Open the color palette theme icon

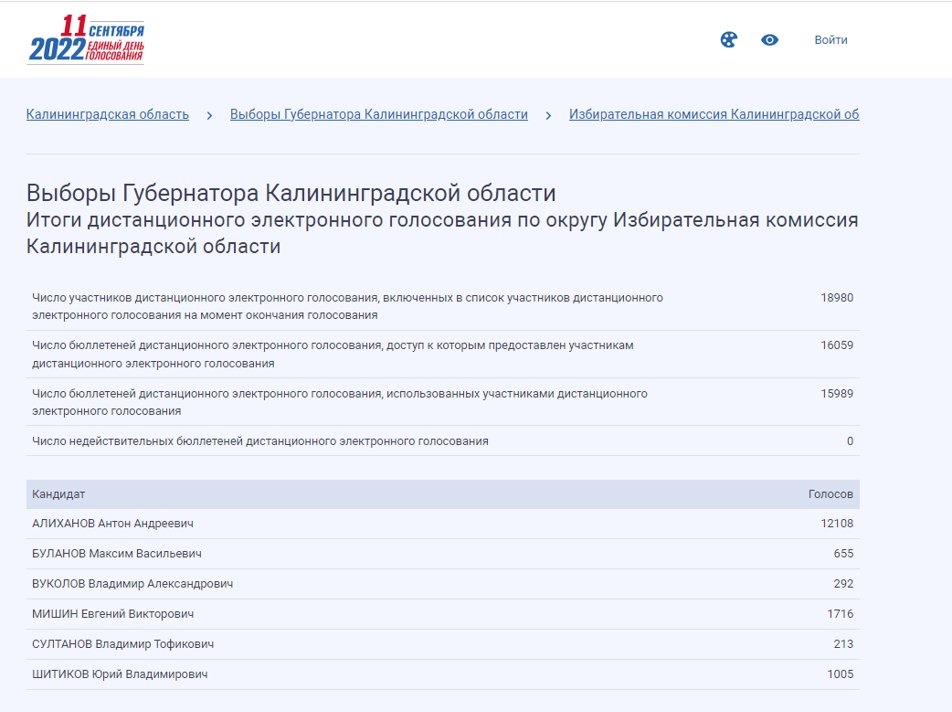tap(729, 40)
